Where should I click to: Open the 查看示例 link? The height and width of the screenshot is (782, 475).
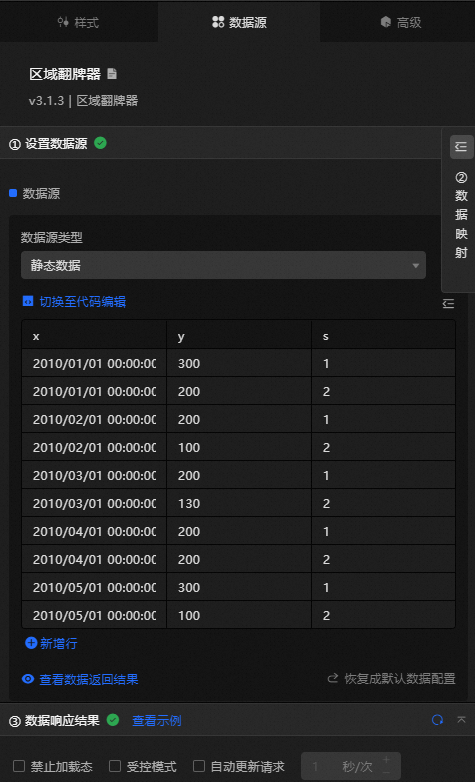click(157, 720)
